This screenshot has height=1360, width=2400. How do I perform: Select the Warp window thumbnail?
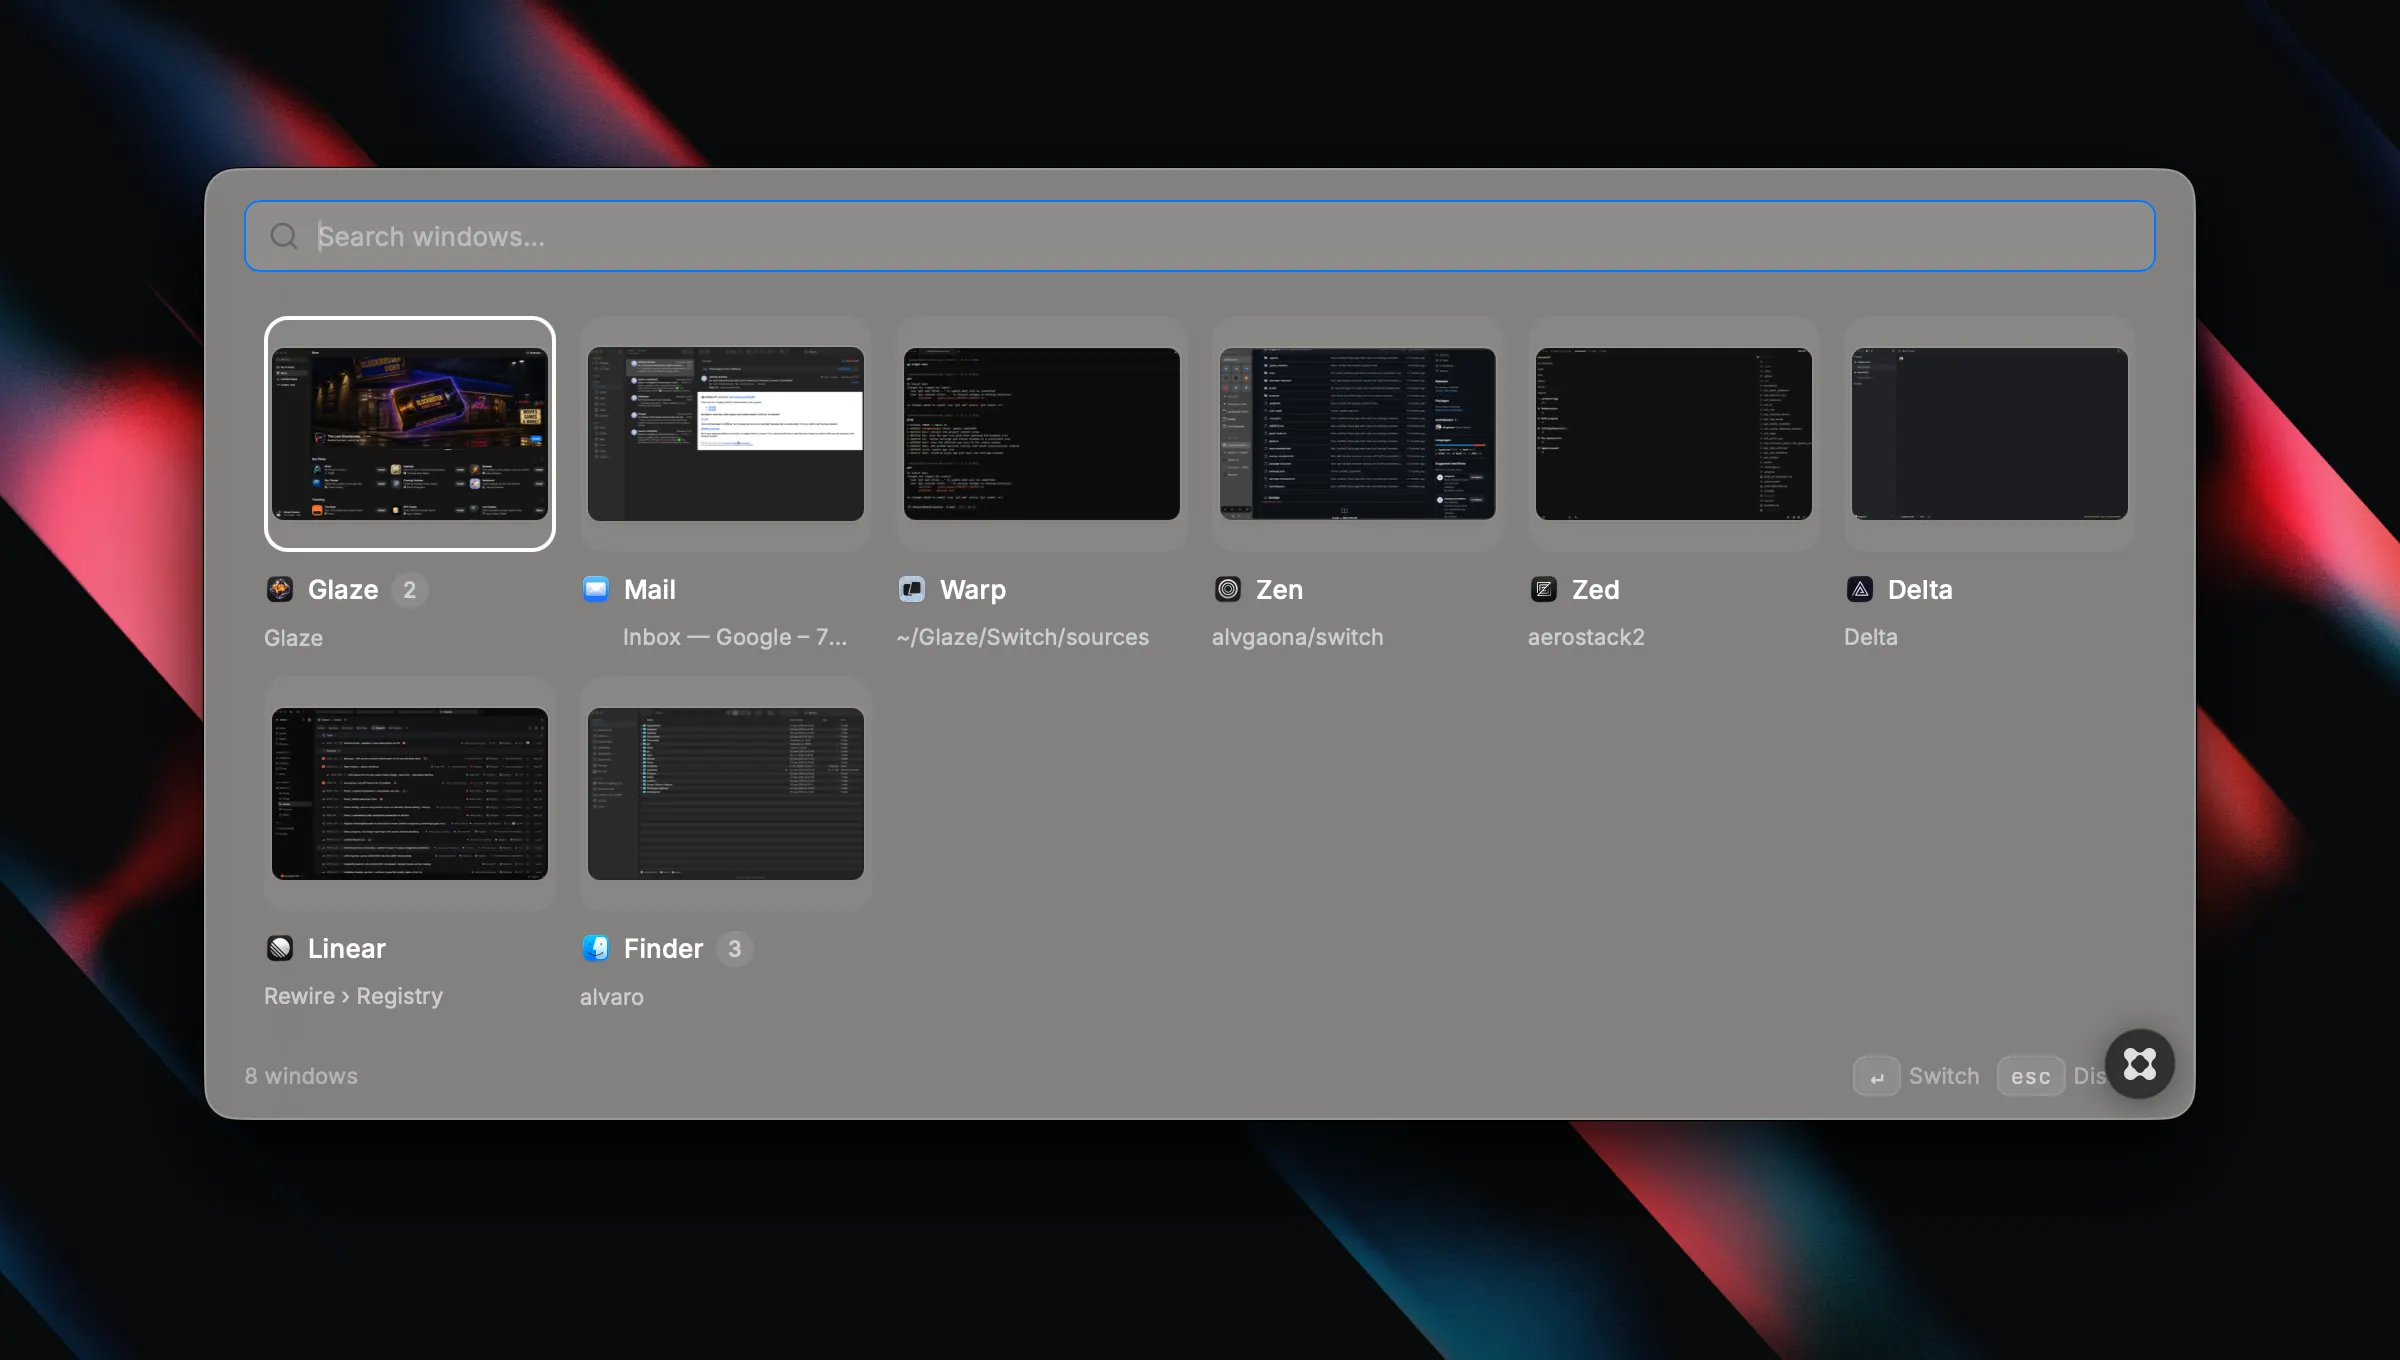pyautogui.click(x=1042, y=434)
